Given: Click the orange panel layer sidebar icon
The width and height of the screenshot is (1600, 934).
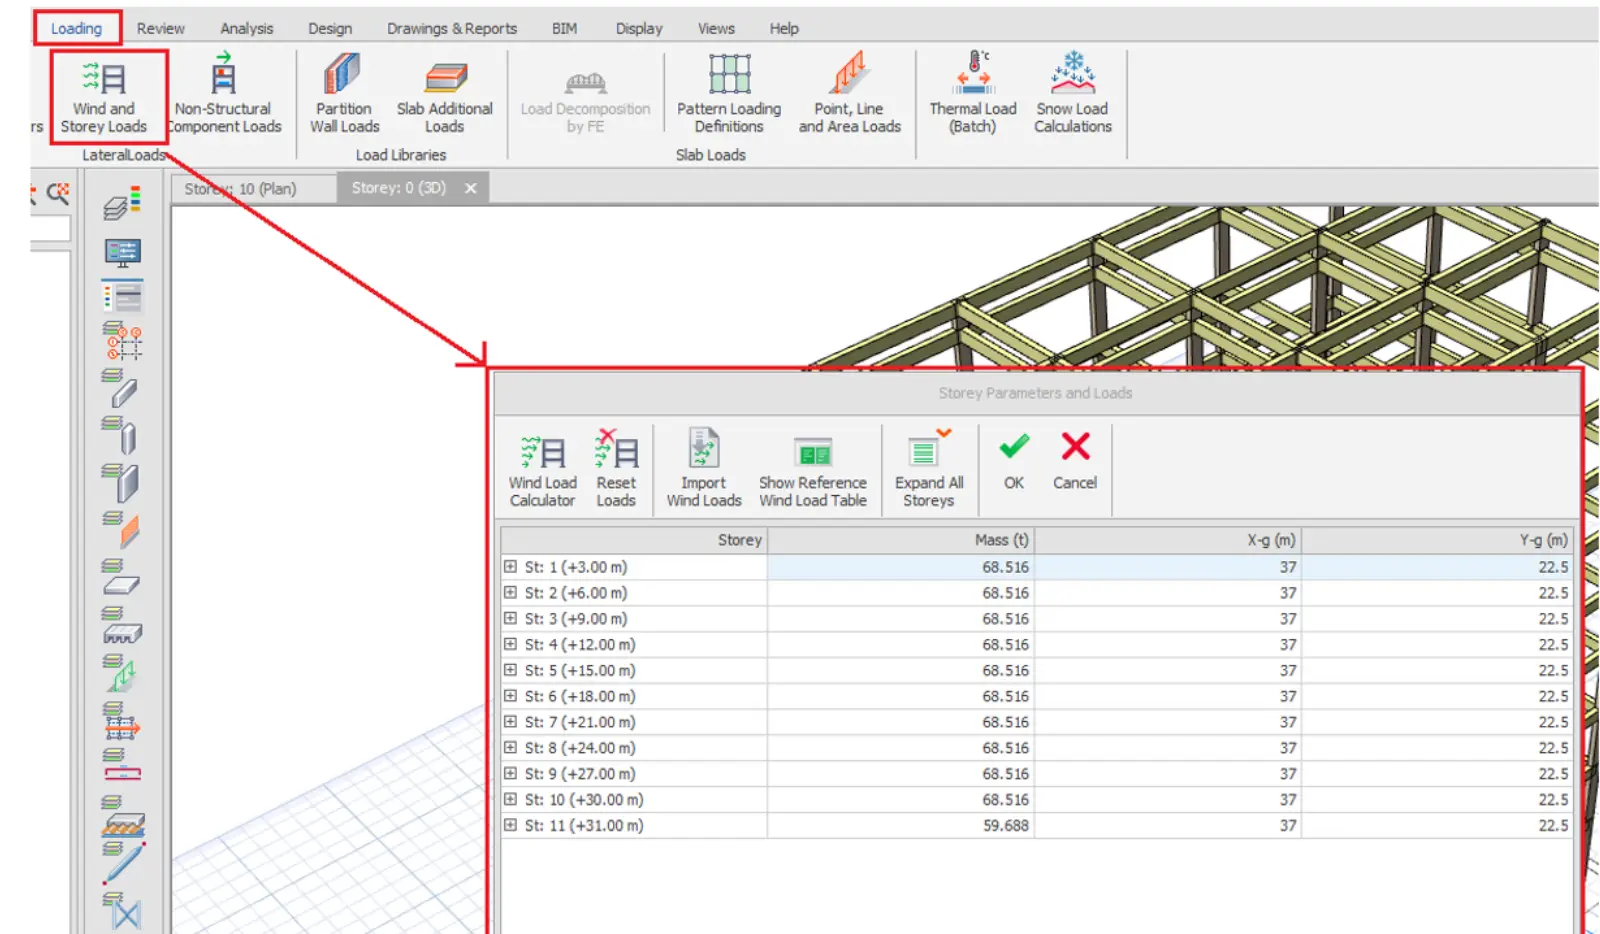Looking at the screenshot, I should [x=123, y=530].
